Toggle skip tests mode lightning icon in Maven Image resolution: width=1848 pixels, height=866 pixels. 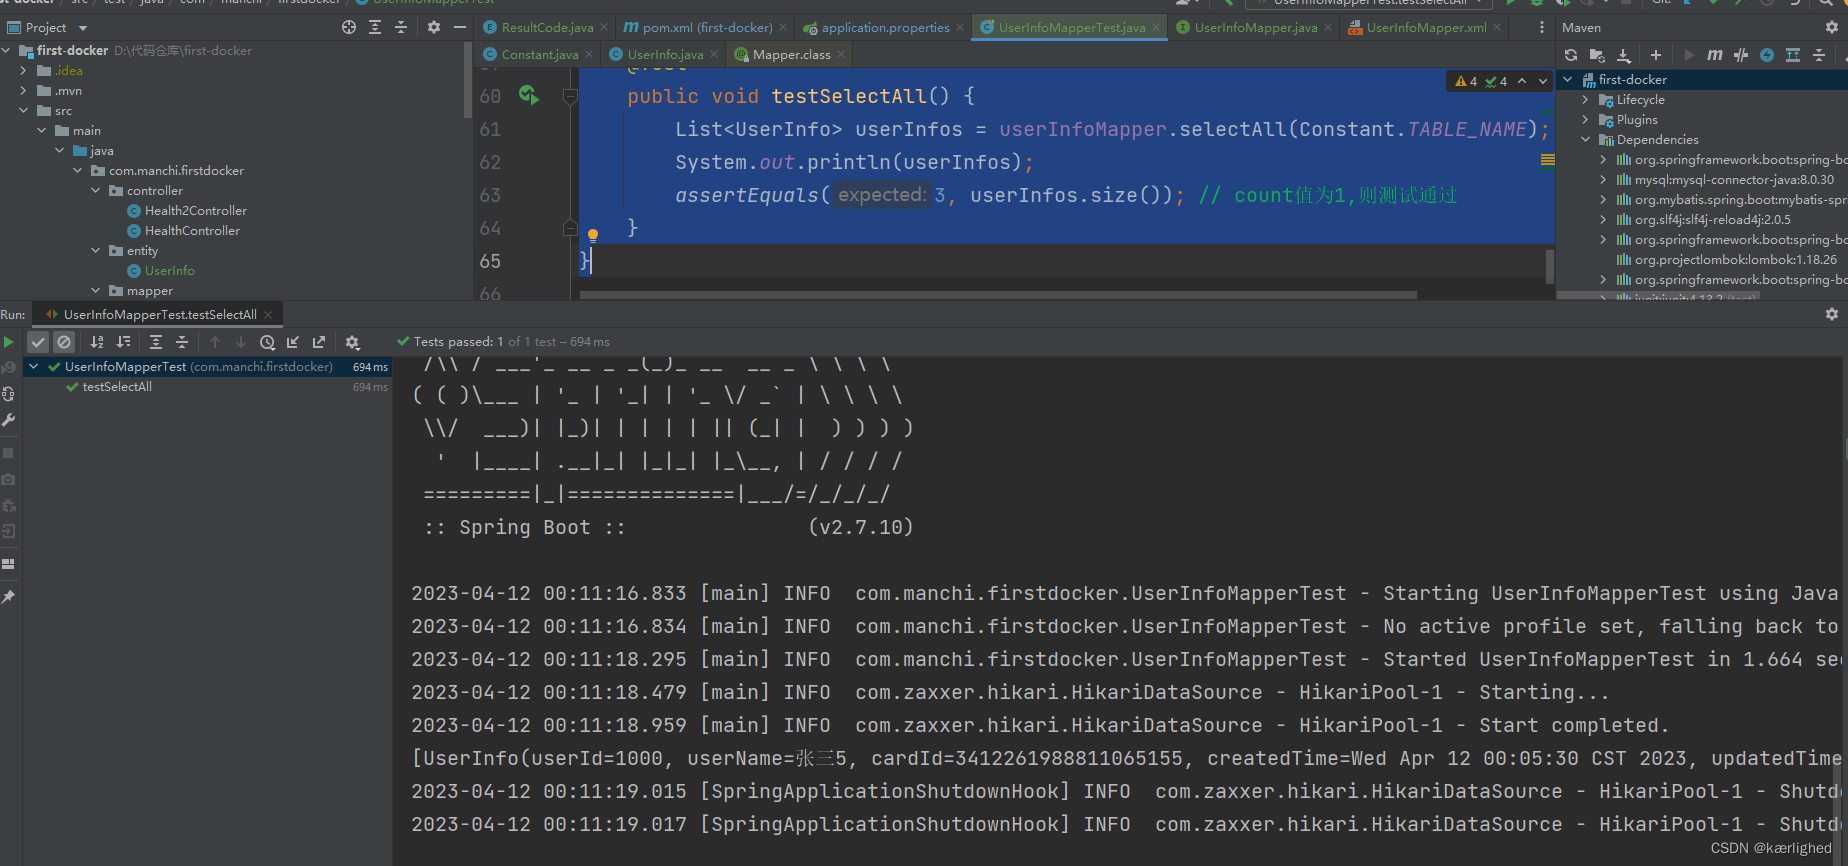click(1767, 55)
